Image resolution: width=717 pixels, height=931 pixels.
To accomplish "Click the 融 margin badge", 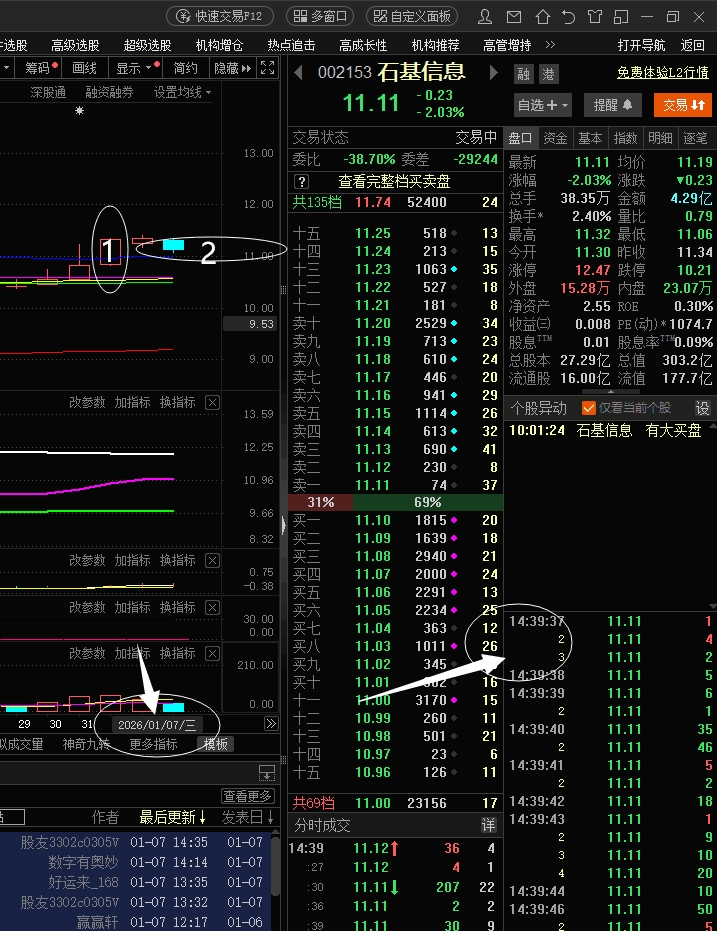I will click(x=523, y=74).
